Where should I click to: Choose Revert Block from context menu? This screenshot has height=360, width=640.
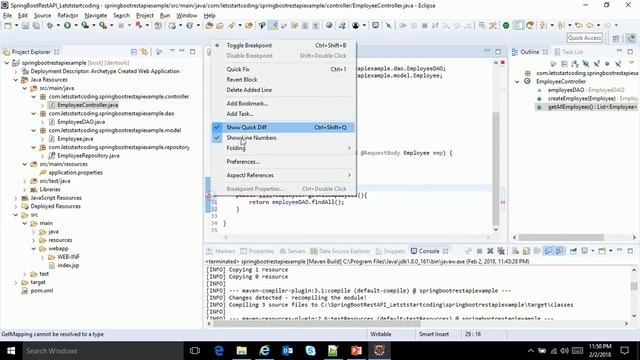click(283, 80)
